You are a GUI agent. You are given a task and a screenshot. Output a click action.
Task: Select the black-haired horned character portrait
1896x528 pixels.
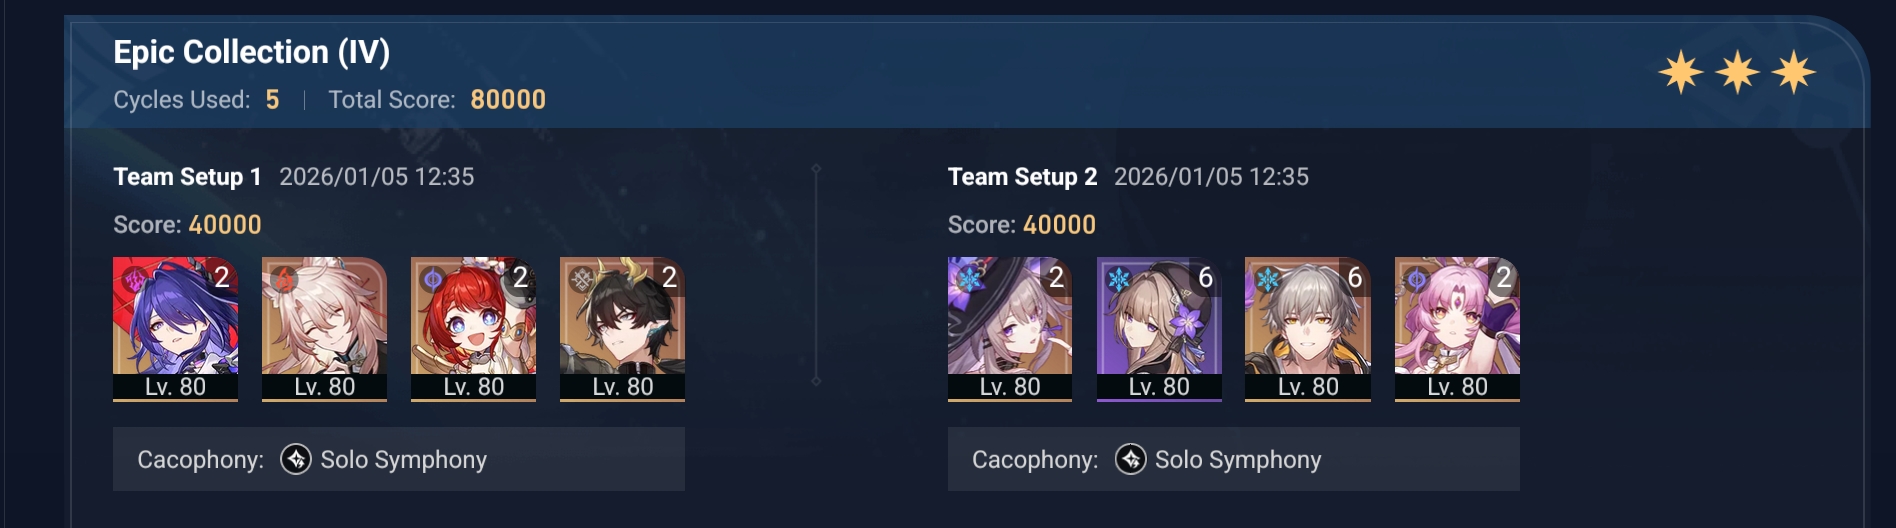[622, 329]
